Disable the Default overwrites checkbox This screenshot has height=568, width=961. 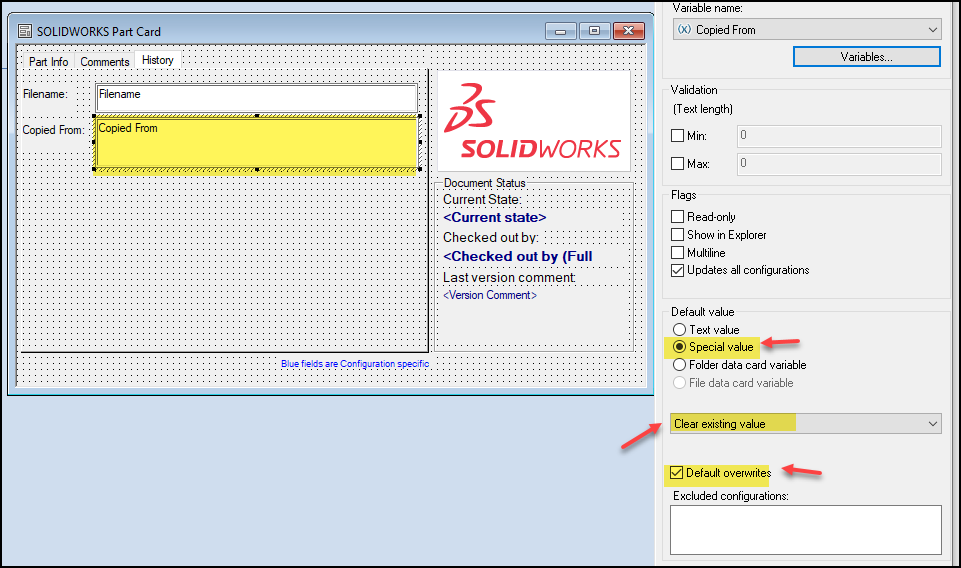coord(678,473)
